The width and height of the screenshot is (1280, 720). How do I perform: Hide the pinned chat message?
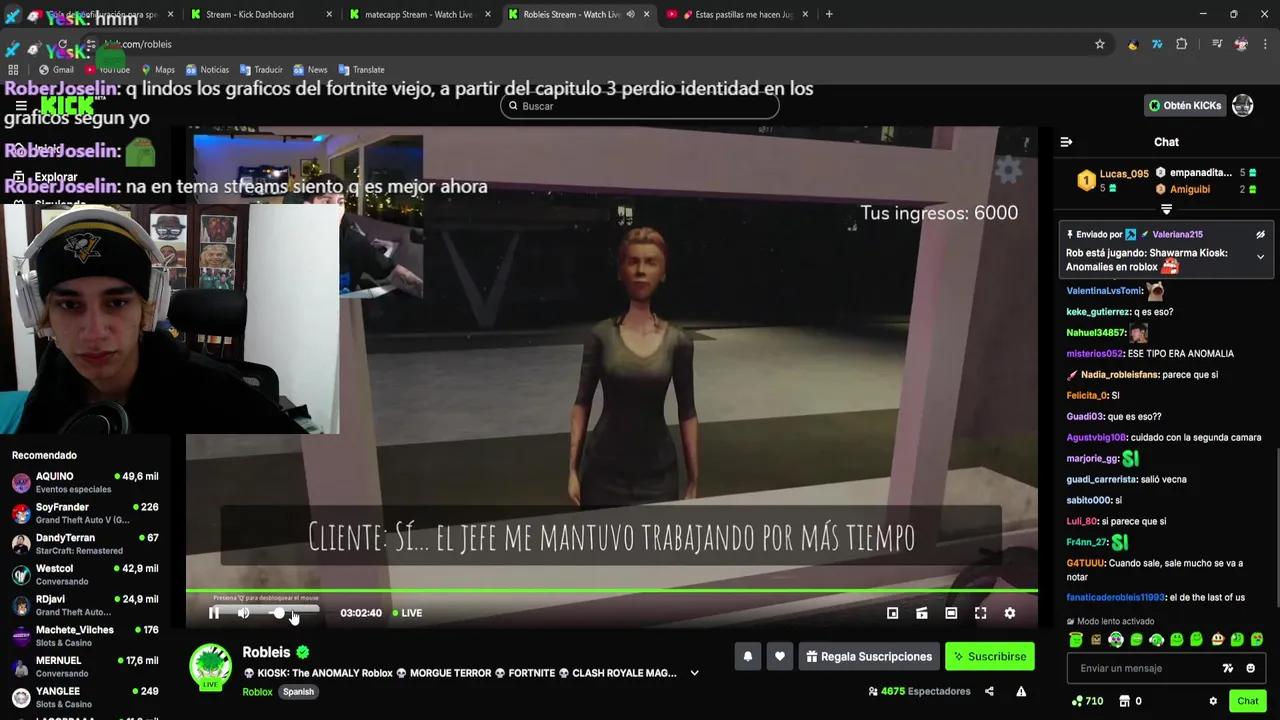coord(1260,235)
